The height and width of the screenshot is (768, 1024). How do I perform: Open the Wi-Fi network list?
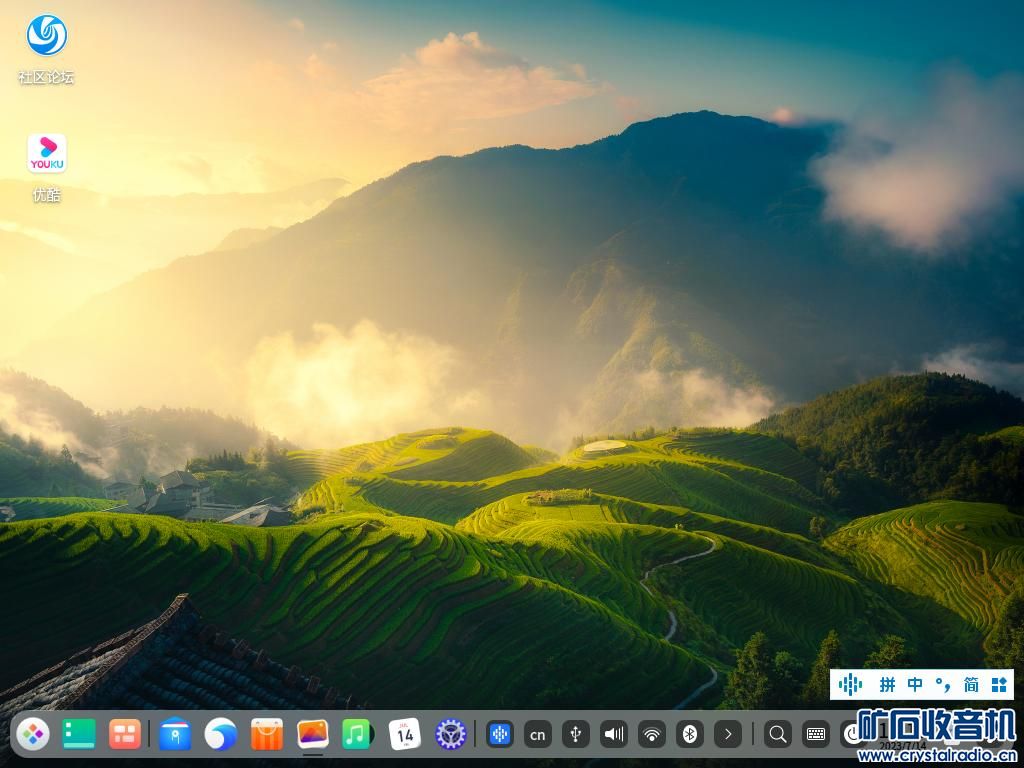click(x=652, y=735)
